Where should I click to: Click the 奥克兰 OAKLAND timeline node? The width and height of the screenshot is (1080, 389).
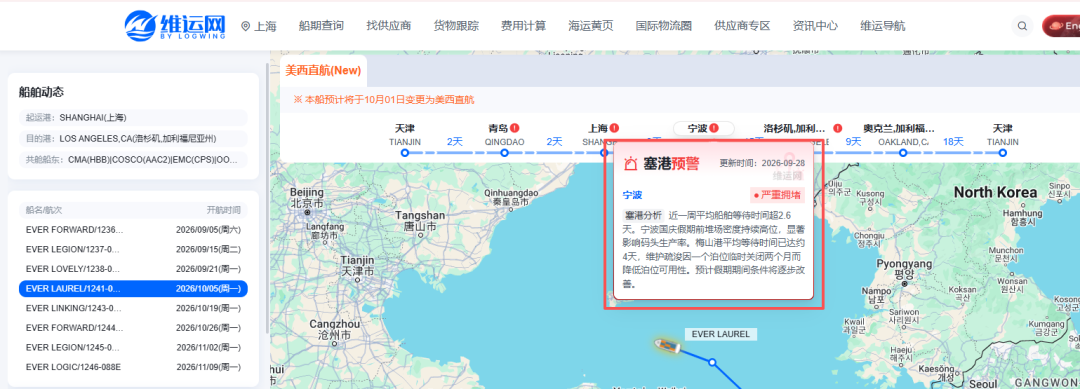903,153
